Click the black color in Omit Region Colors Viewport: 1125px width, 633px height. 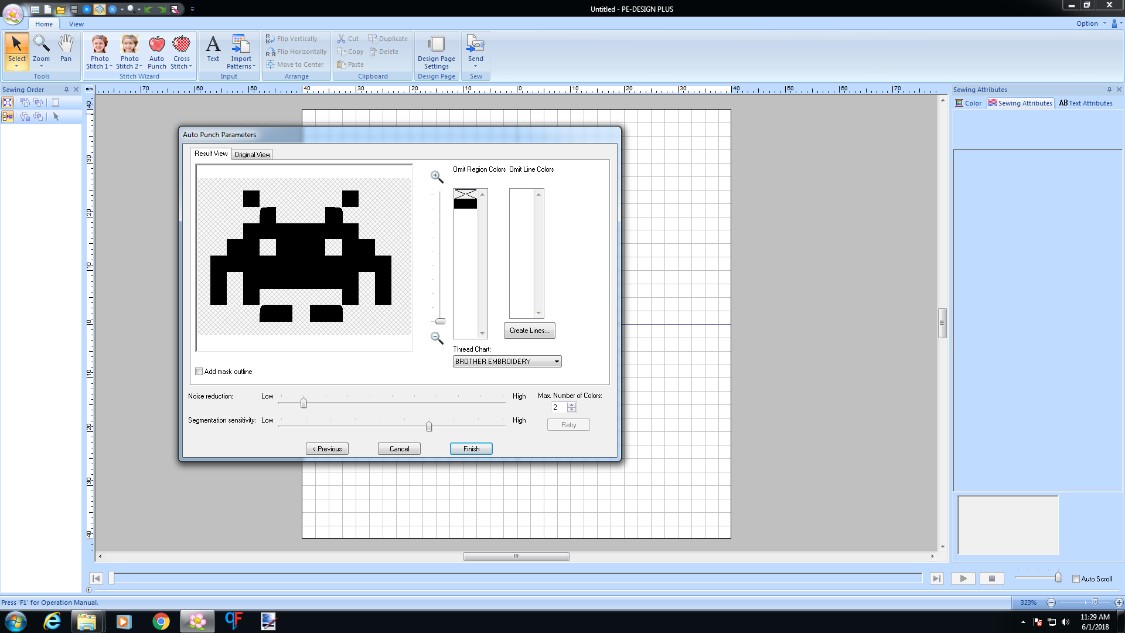pyautogui.click(x=465, y=204)
